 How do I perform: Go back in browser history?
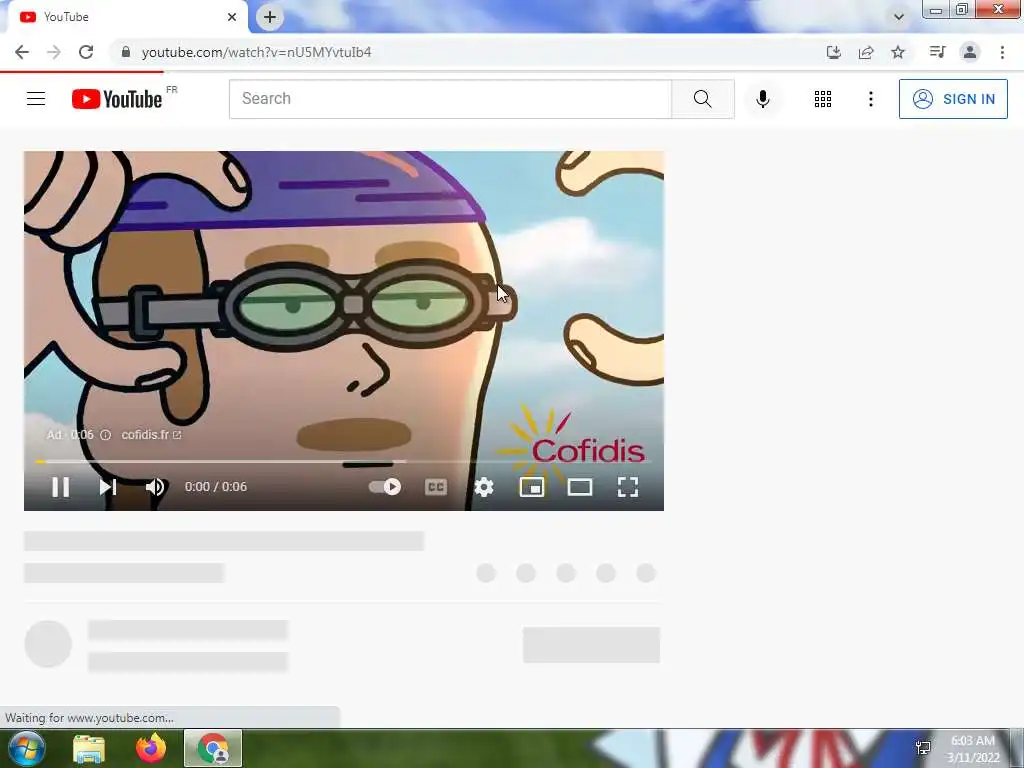click(22, 52)
